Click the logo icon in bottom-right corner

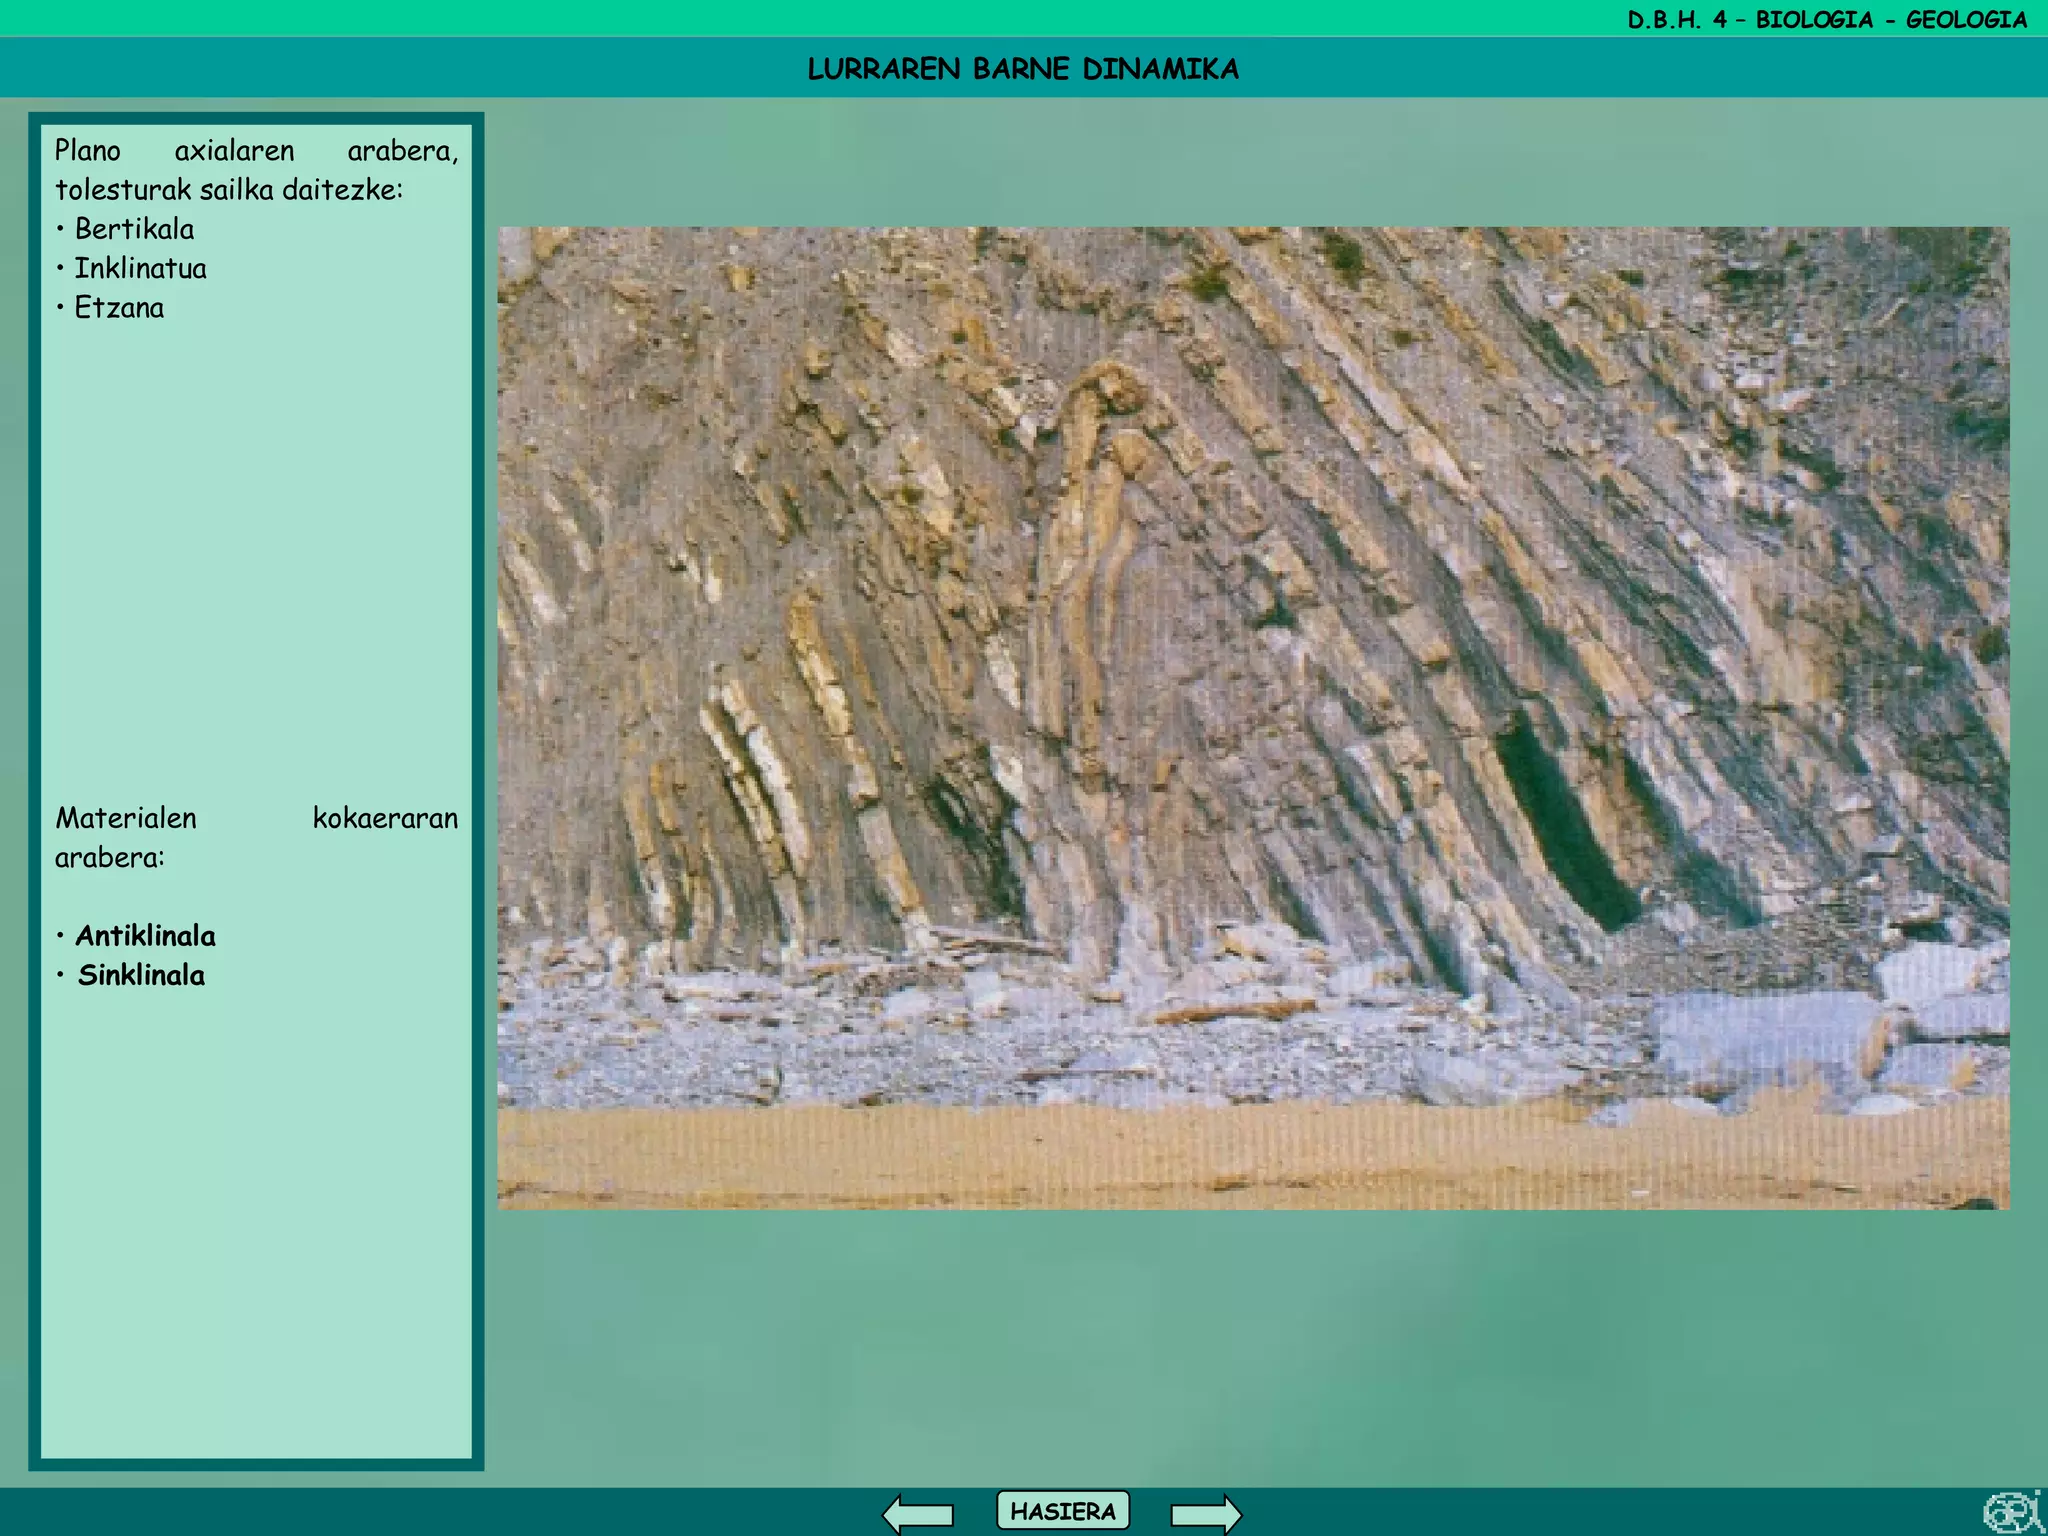pyautogui.click(x=2012, y=1512)
